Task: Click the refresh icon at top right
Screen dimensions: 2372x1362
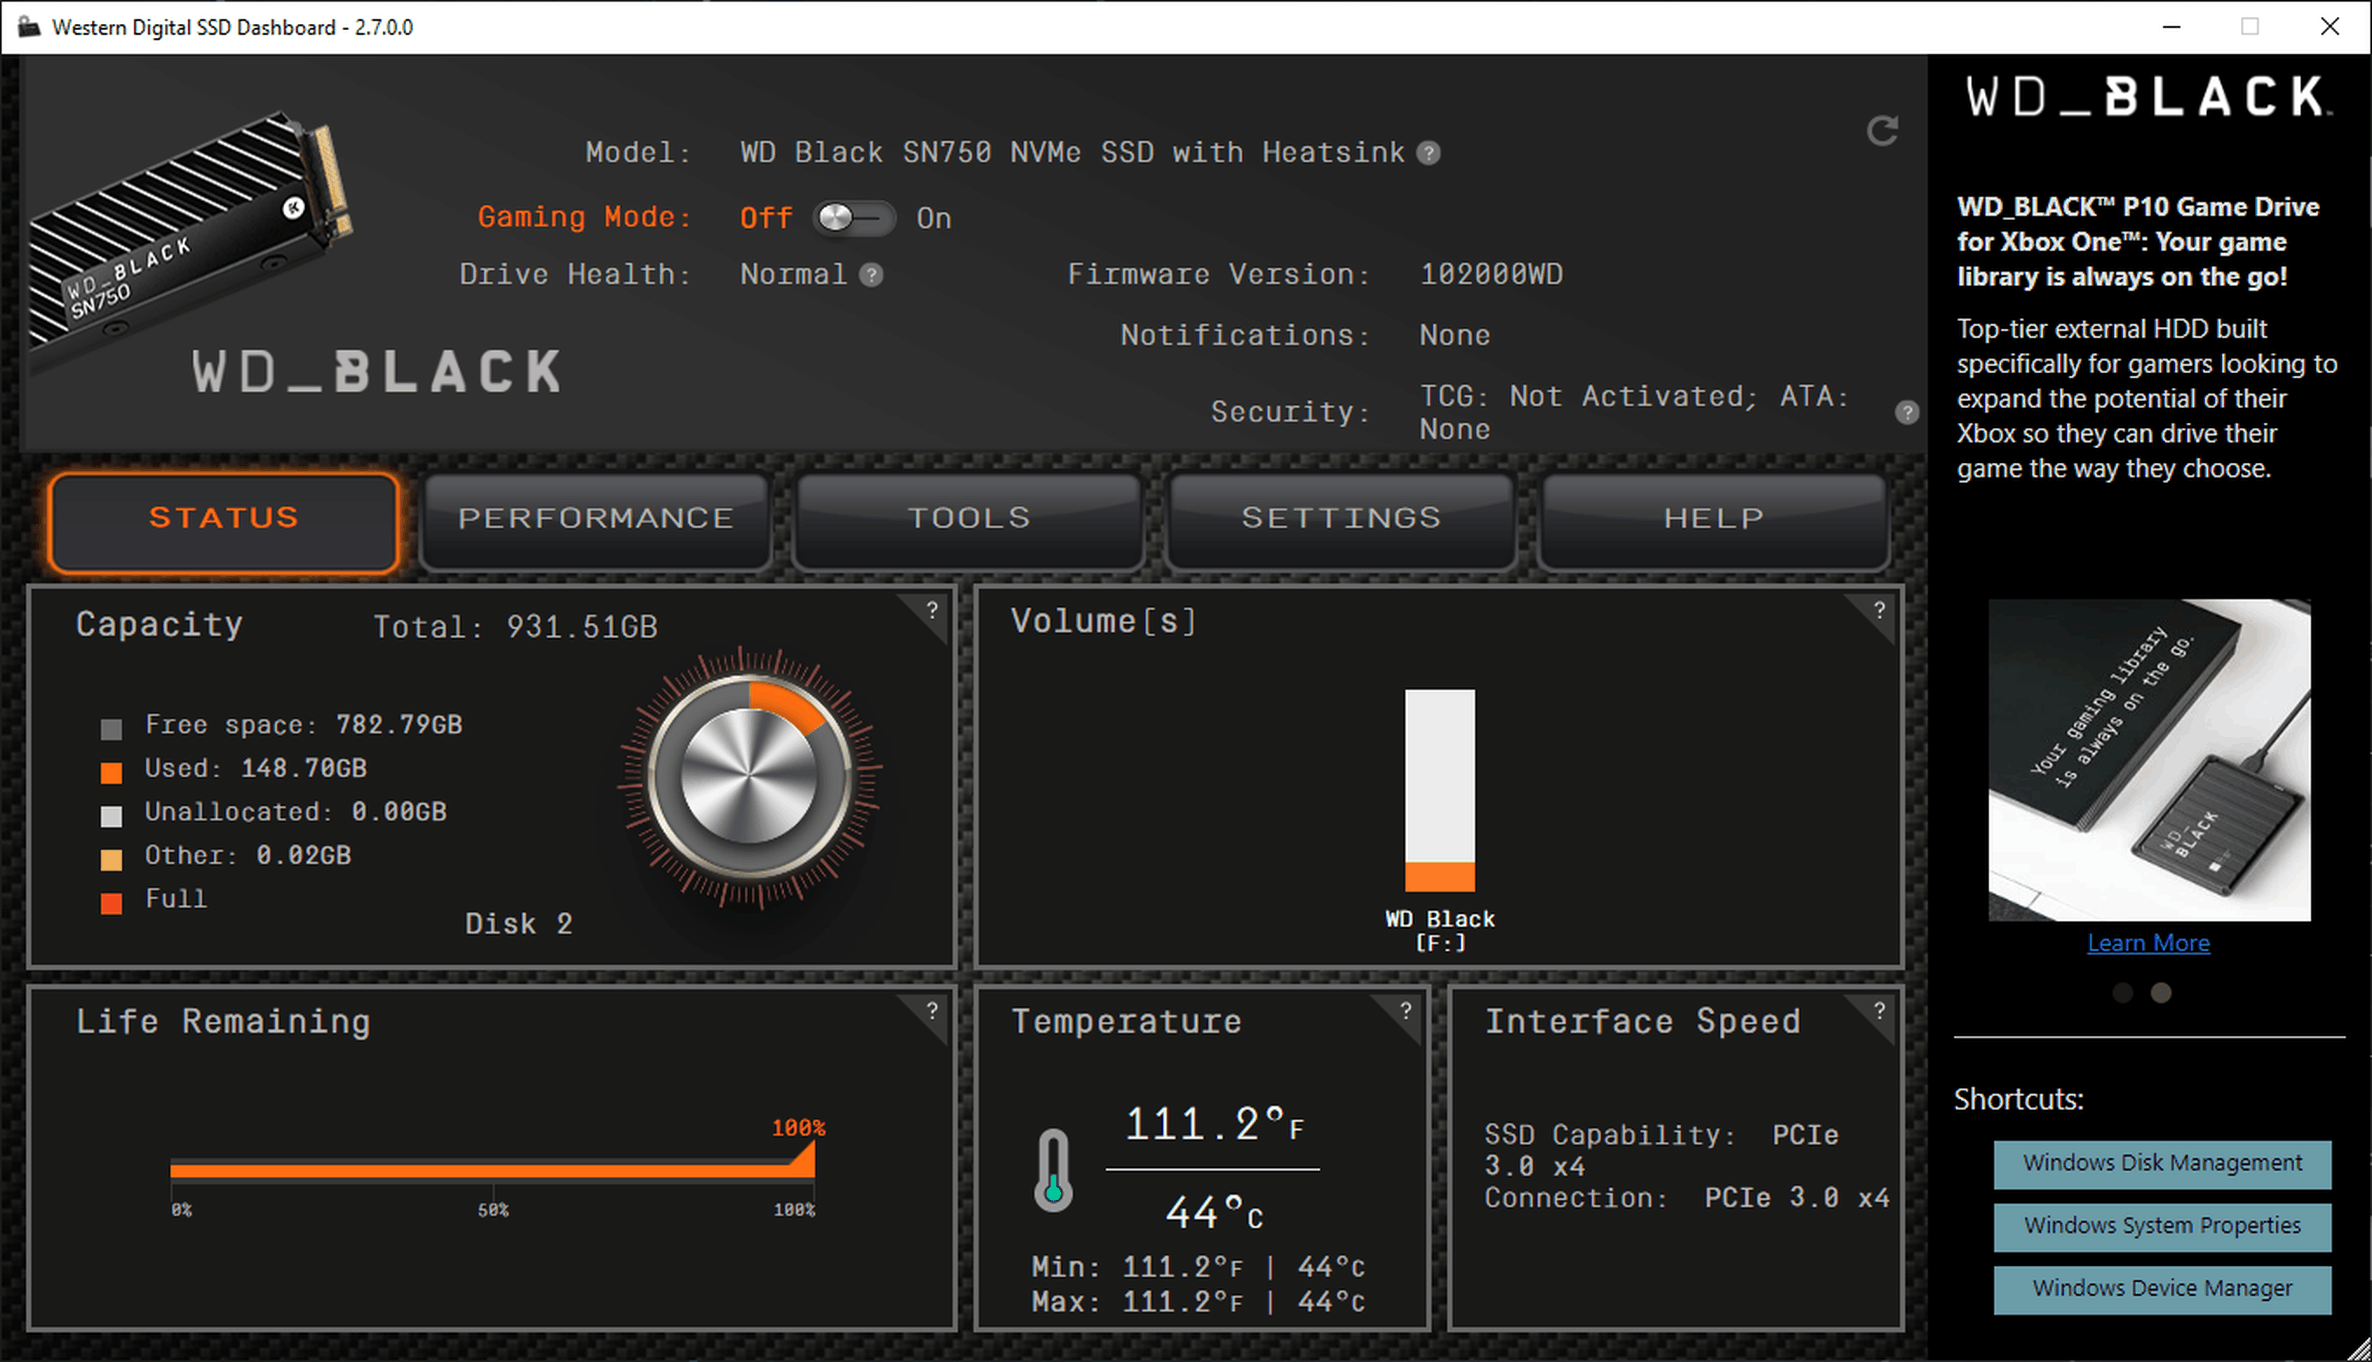Action: coord(1883,131)
